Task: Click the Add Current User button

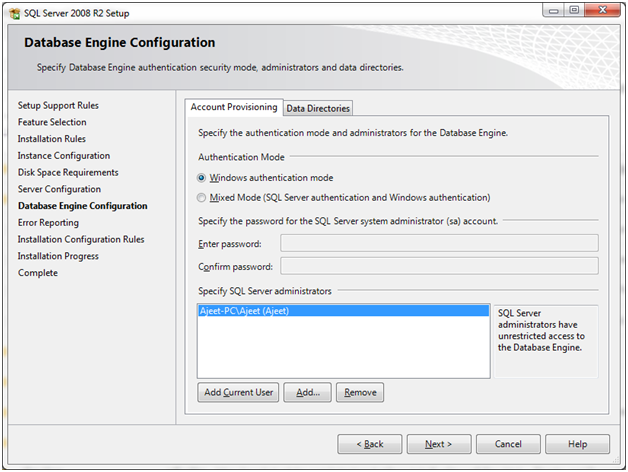Action: (238, 392)
